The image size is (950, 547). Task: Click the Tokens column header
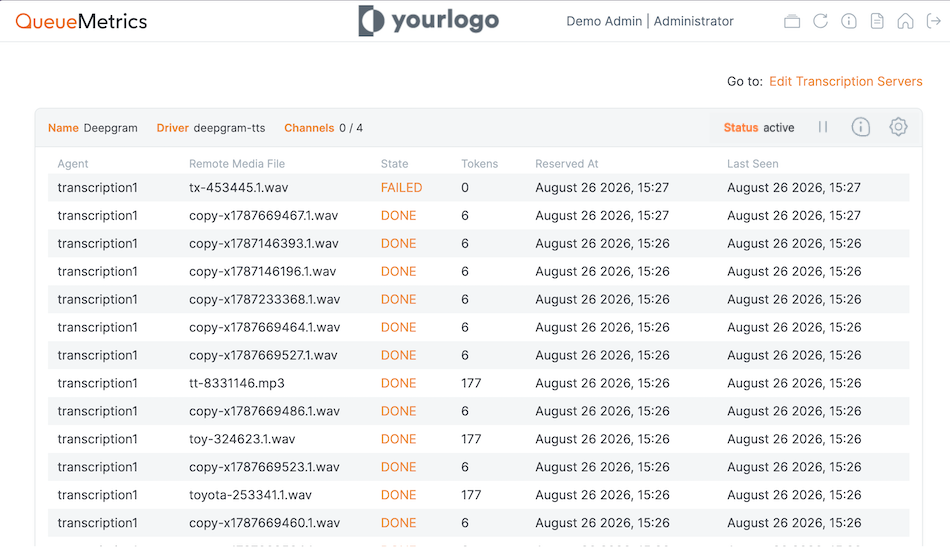(479, 164)
